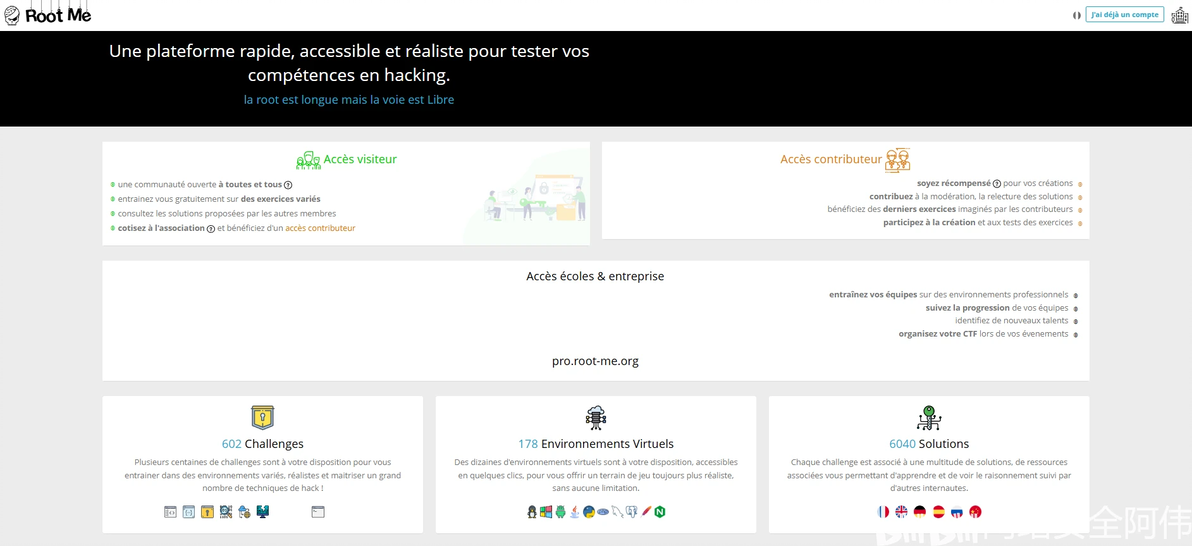Open help icon after 'à toutes et tous'
The width and height of the screenshot is (1192, 546).
click(x=288, y=185)
